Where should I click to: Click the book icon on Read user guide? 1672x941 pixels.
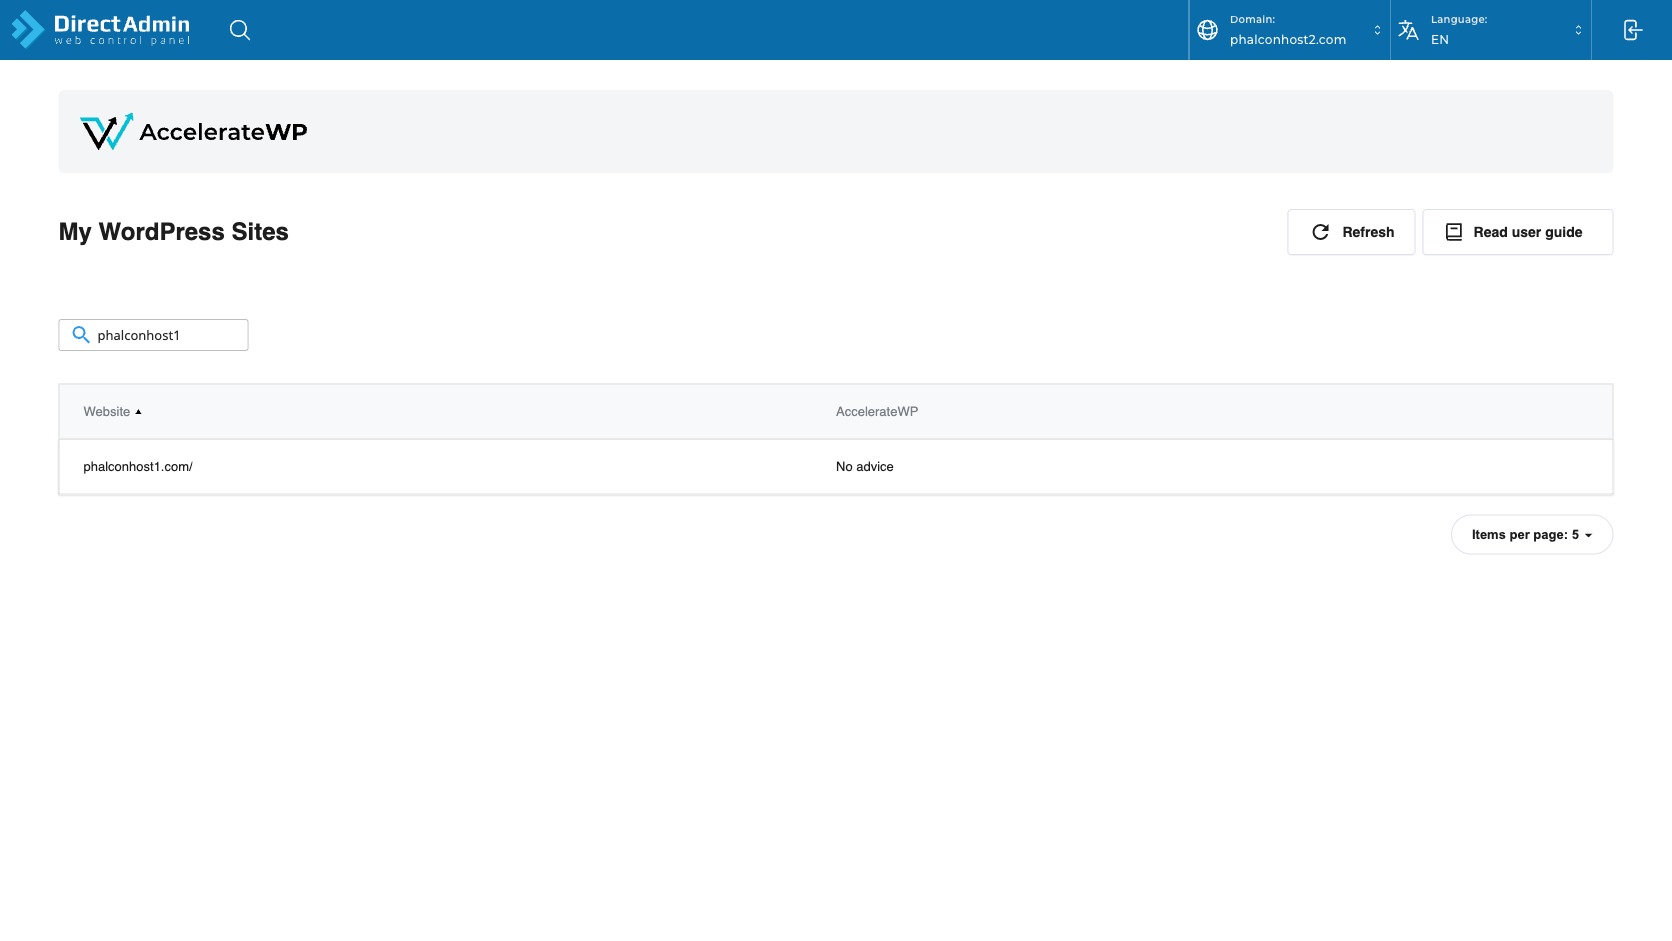point(1454,232)
